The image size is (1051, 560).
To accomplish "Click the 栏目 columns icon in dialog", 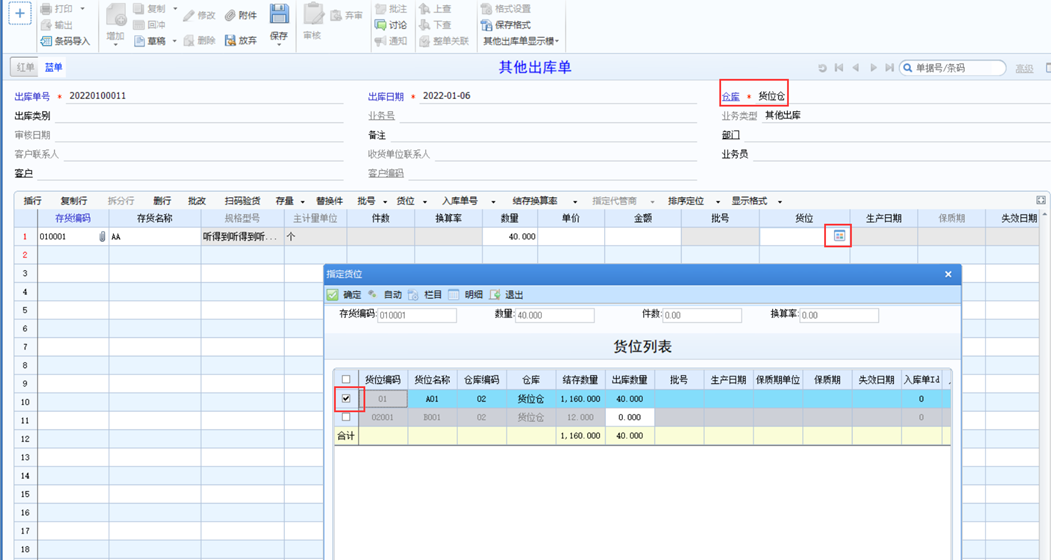I will pos(413,294).
